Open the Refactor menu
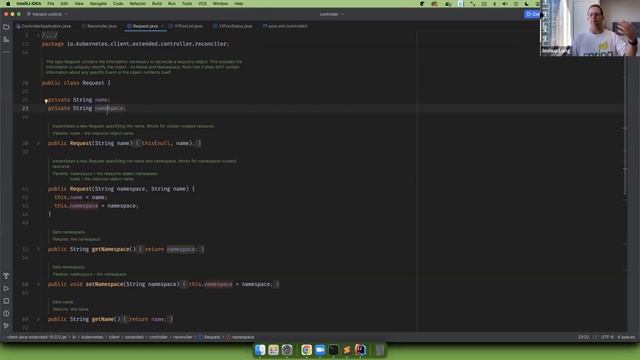This screenshot has height=360, width=640. [x=138, y=3]
